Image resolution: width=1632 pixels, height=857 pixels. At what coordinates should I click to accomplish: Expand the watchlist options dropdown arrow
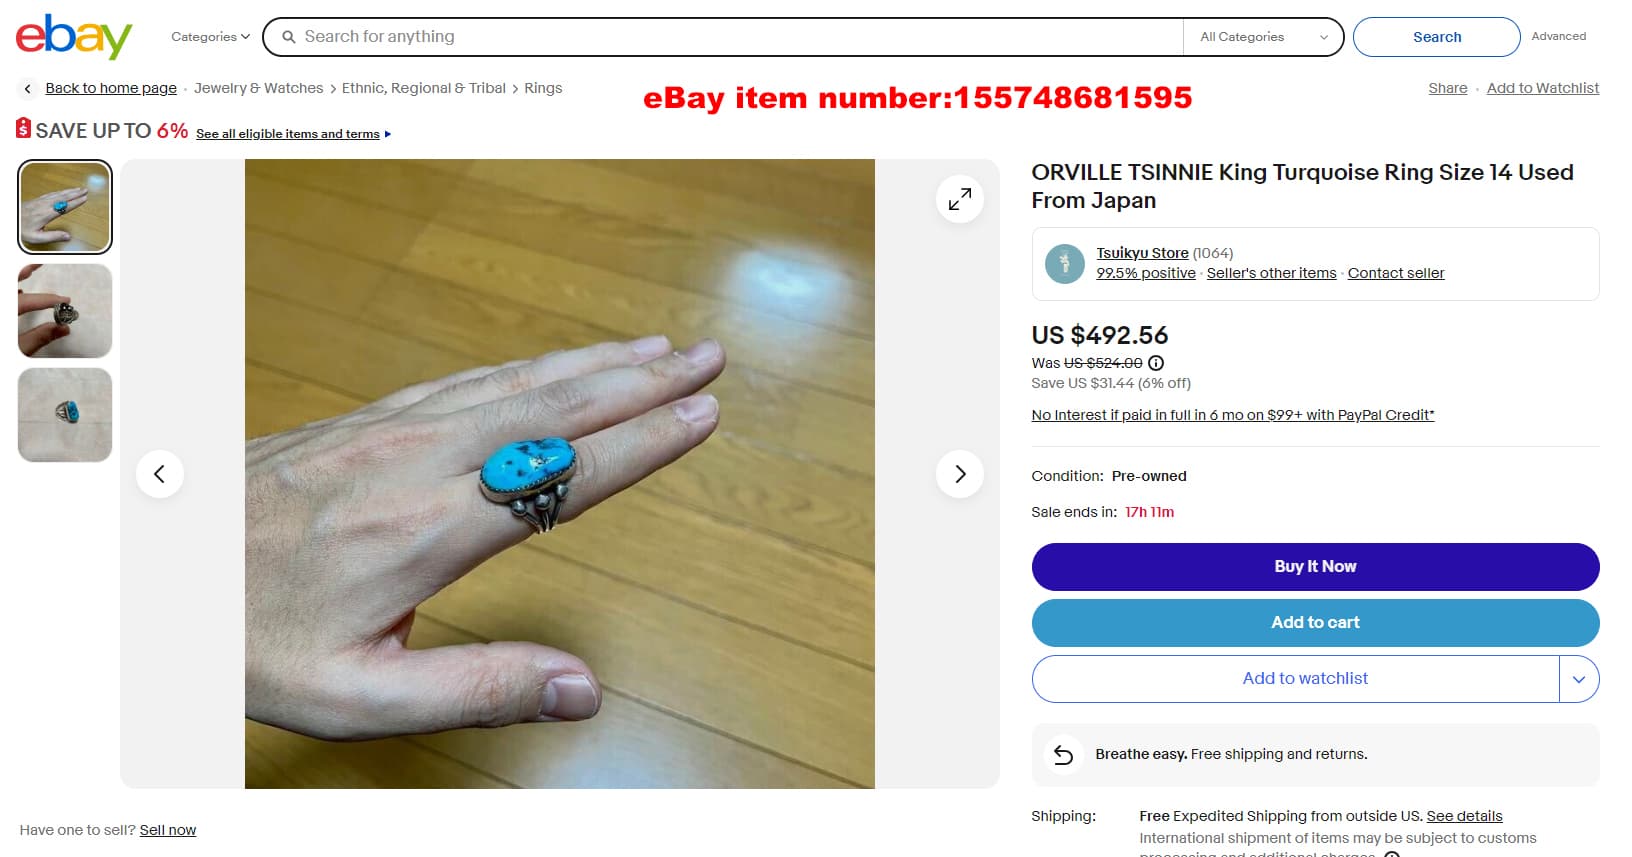tap(1579, 679)
